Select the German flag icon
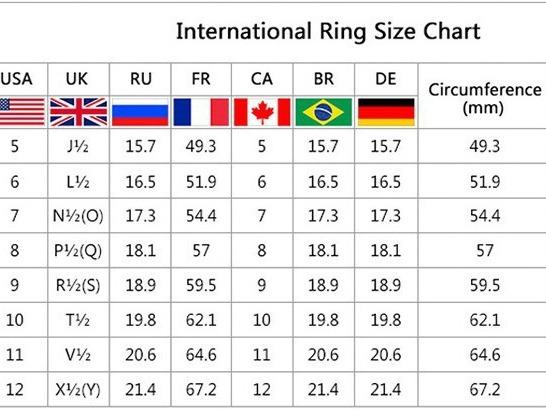The image size is (546, 410). (x=386, y=112)
